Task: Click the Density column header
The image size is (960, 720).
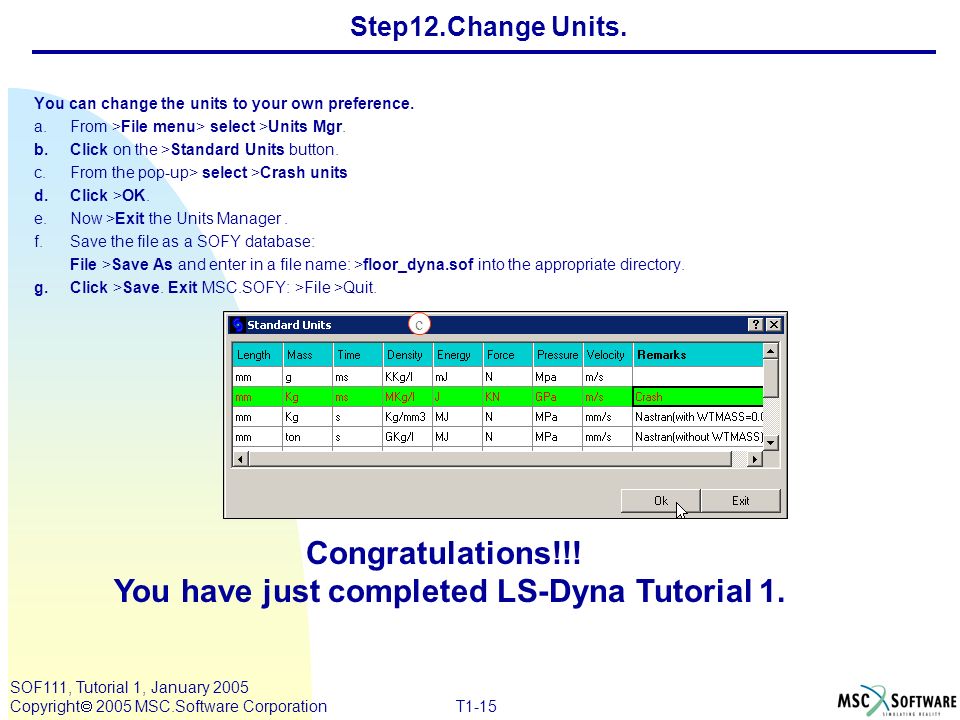Action: pos(408,355)
